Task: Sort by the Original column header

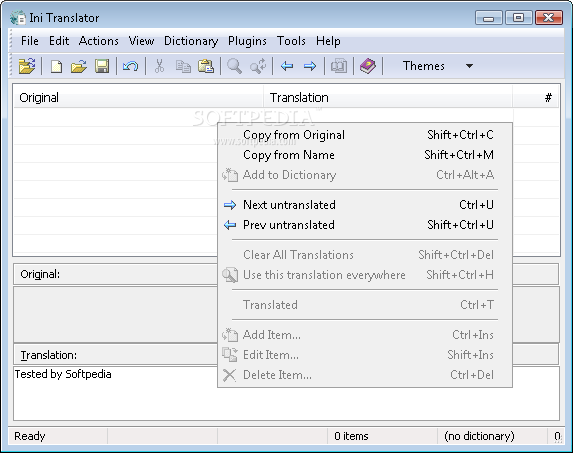Action: click(x=138, y=98)
